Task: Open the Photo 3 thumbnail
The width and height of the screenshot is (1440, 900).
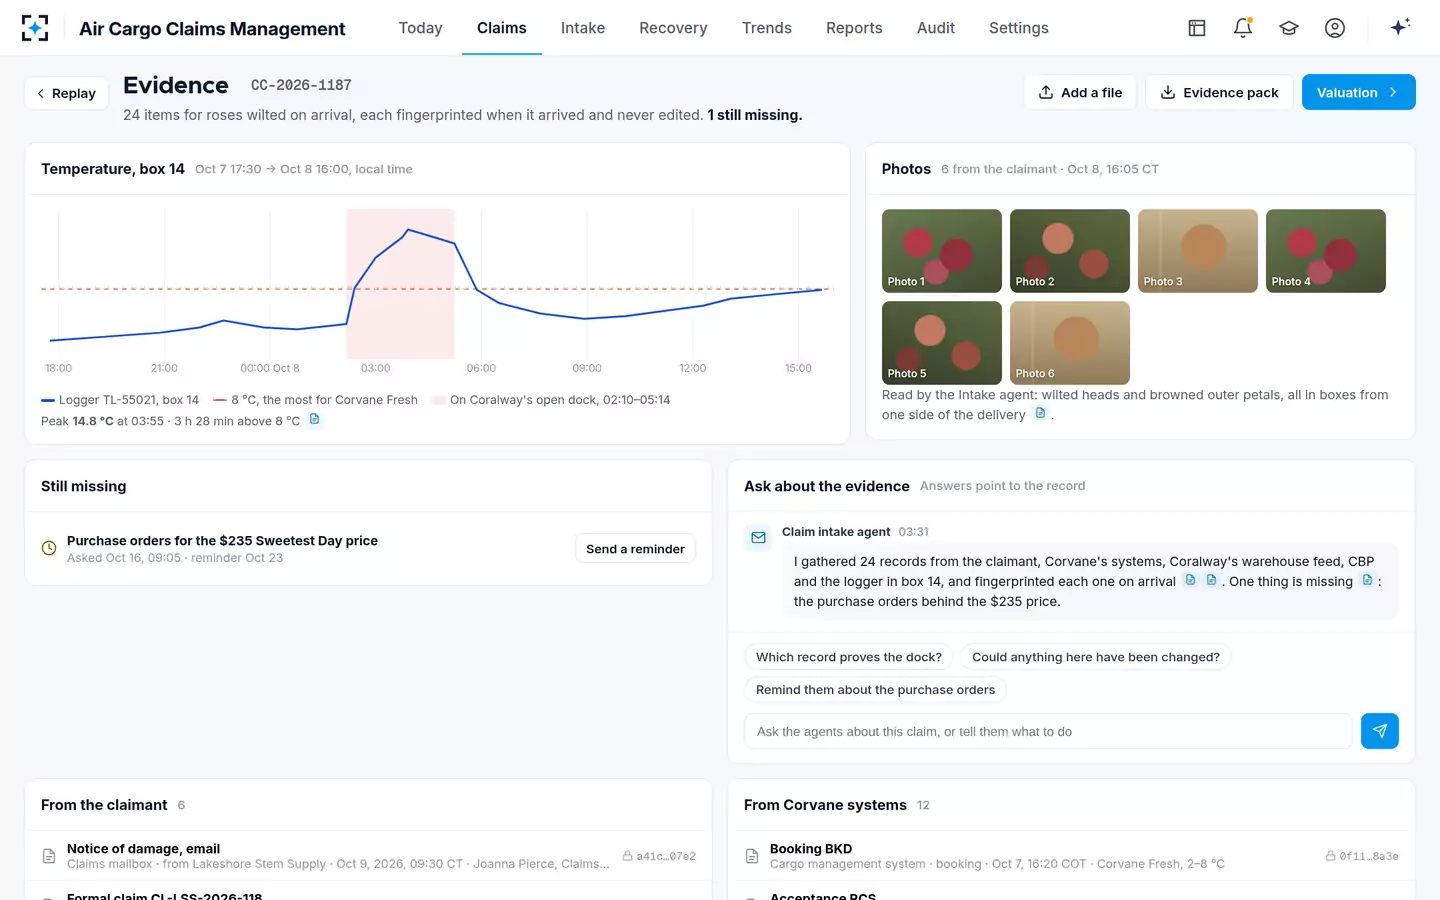Action: 1198,251
